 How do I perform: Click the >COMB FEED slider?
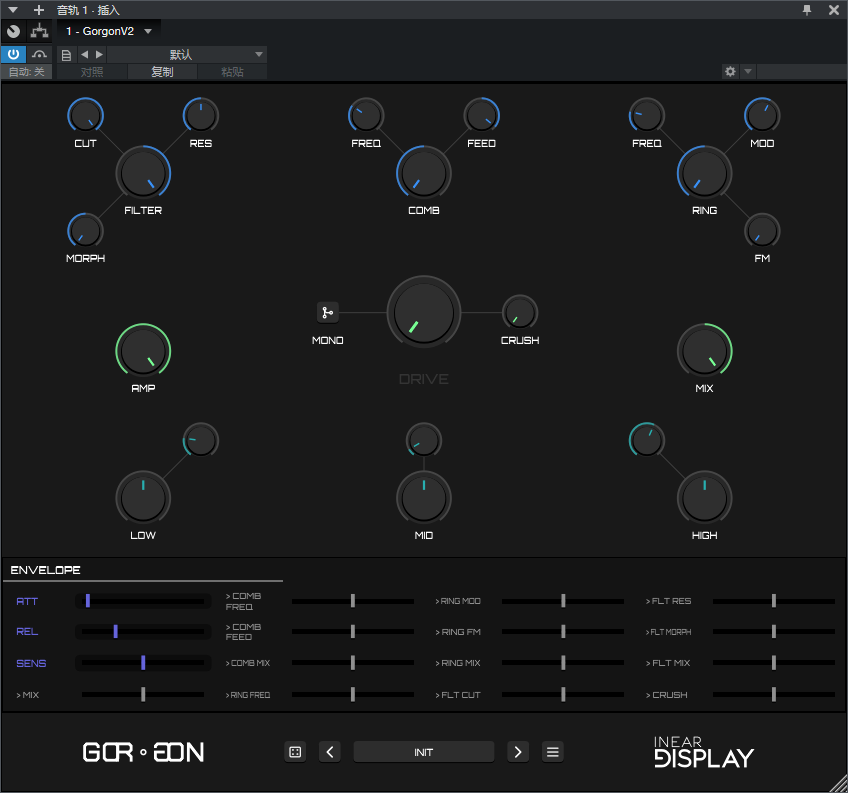click(353, 631)
